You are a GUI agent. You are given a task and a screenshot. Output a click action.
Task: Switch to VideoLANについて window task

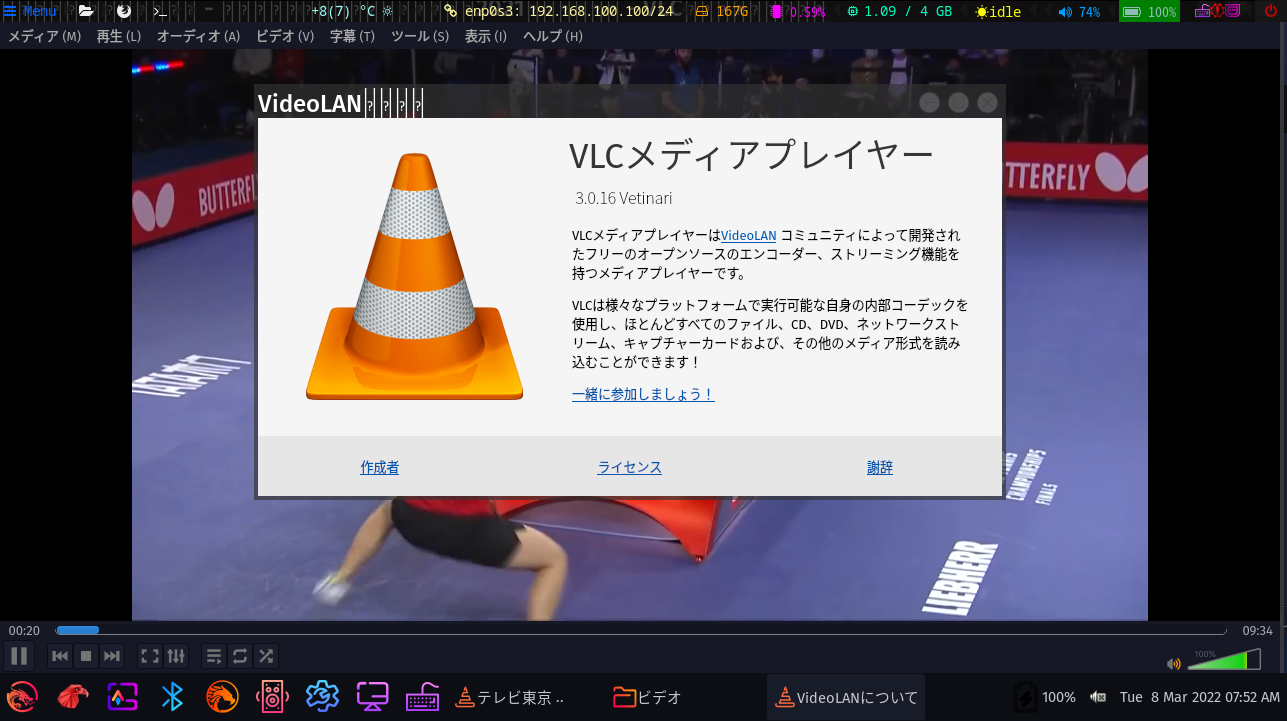(845, 697)
